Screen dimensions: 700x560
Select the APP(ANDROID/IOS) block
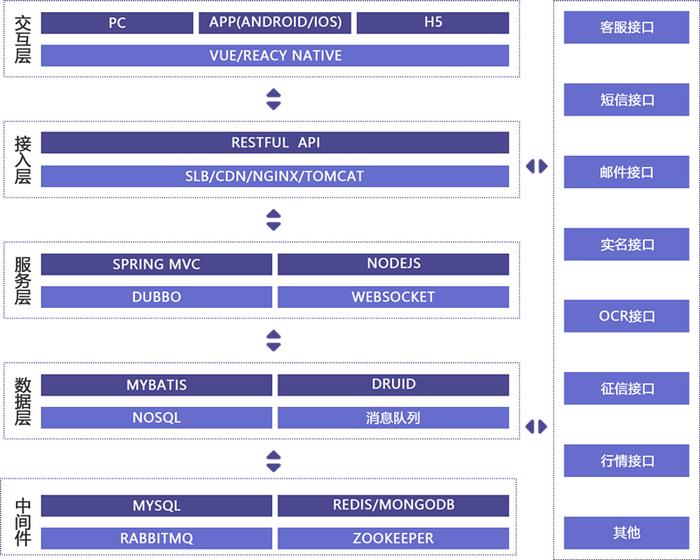pyautogui.click(x=275, y=23)
